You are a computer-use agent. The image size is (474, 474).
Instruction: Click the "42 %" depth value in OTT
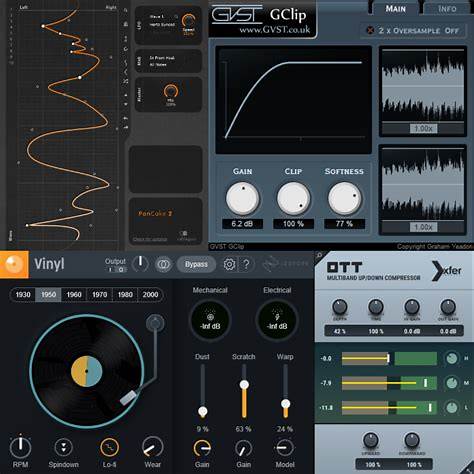tap(339, 331)
